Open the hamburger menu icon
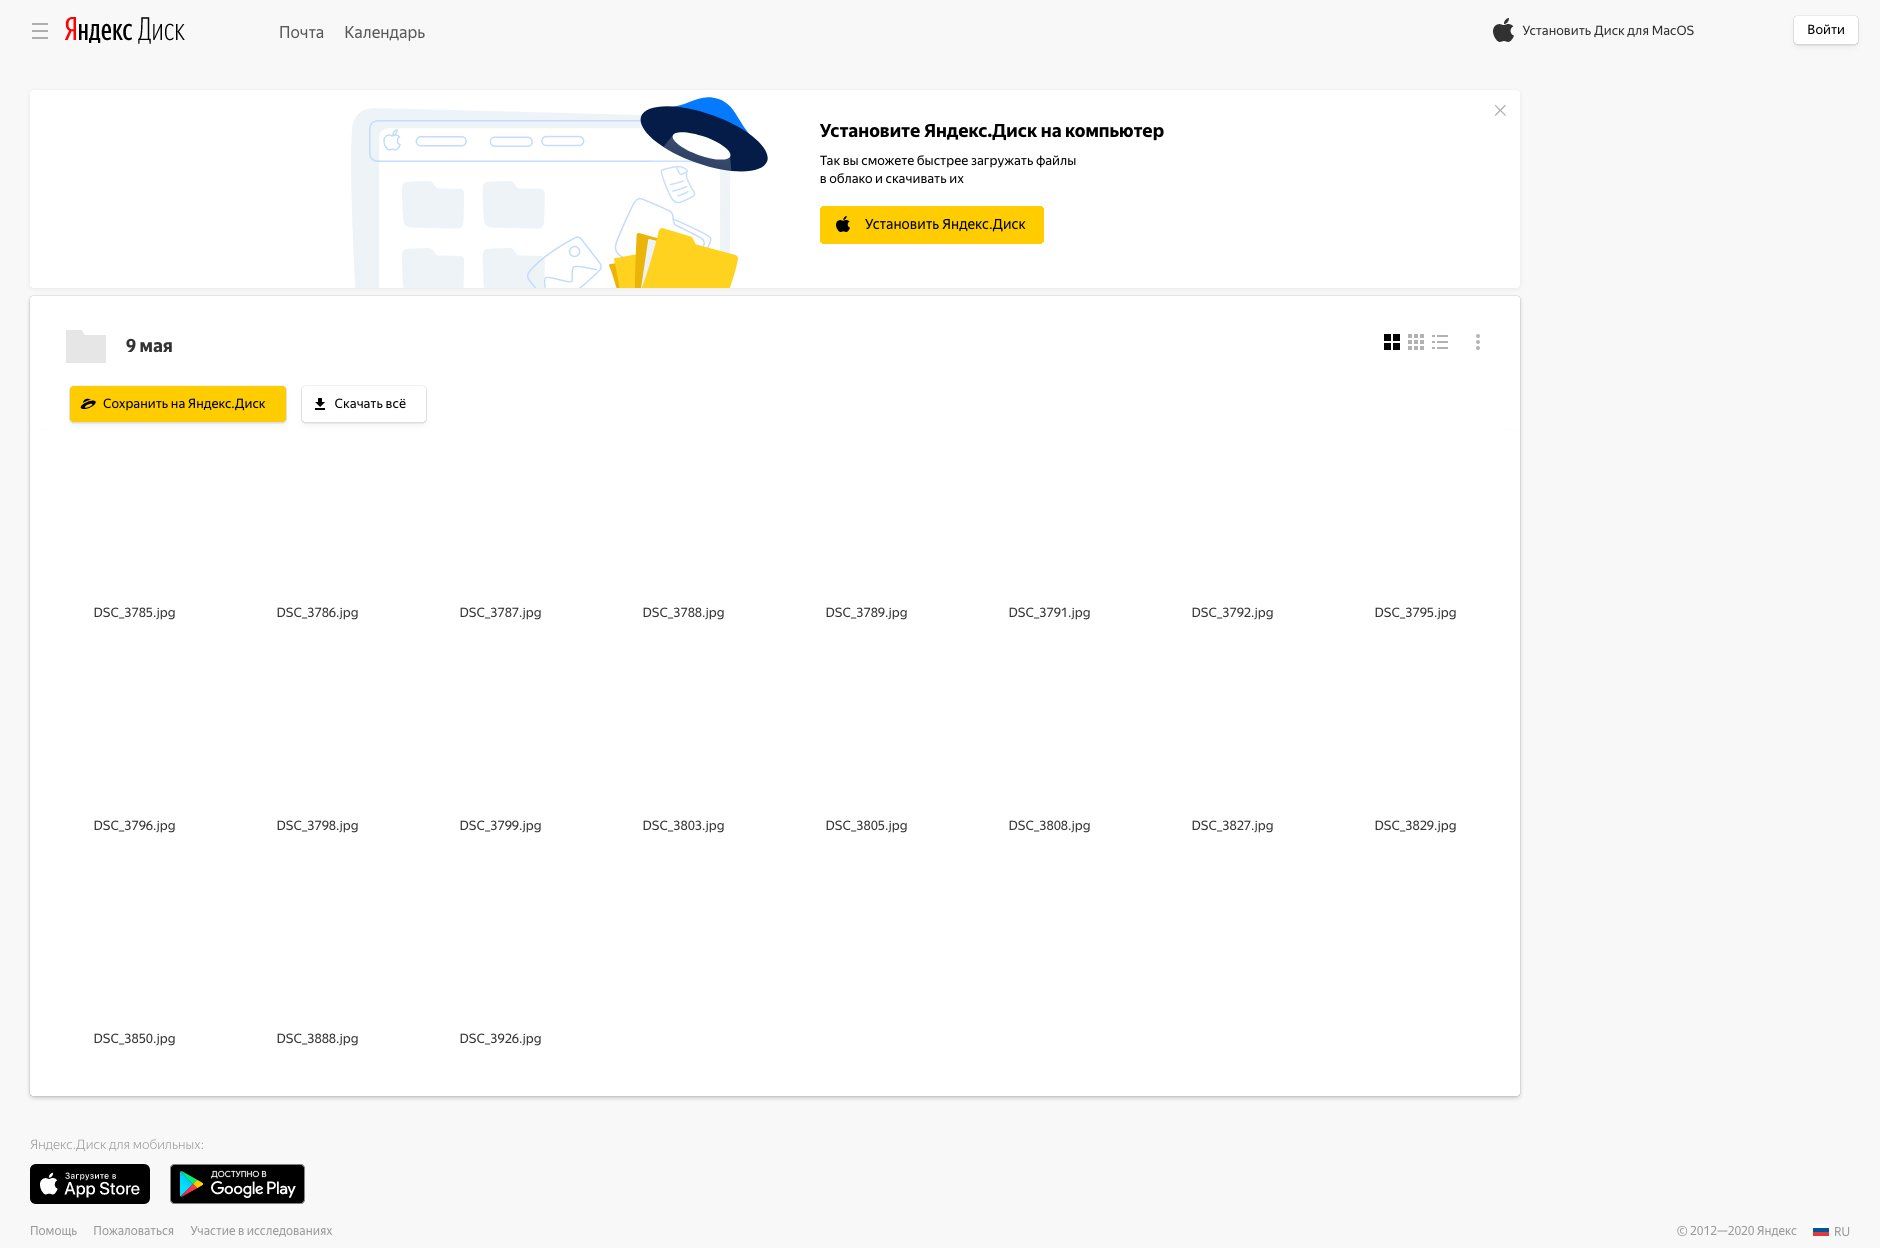The image size is (1880, 1248). (40, 31)
